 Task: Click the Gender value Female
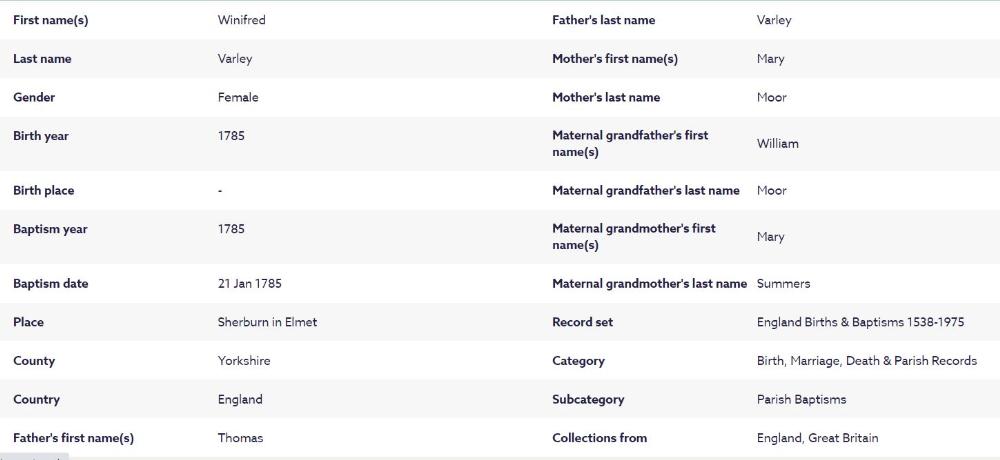pos(238,97)
